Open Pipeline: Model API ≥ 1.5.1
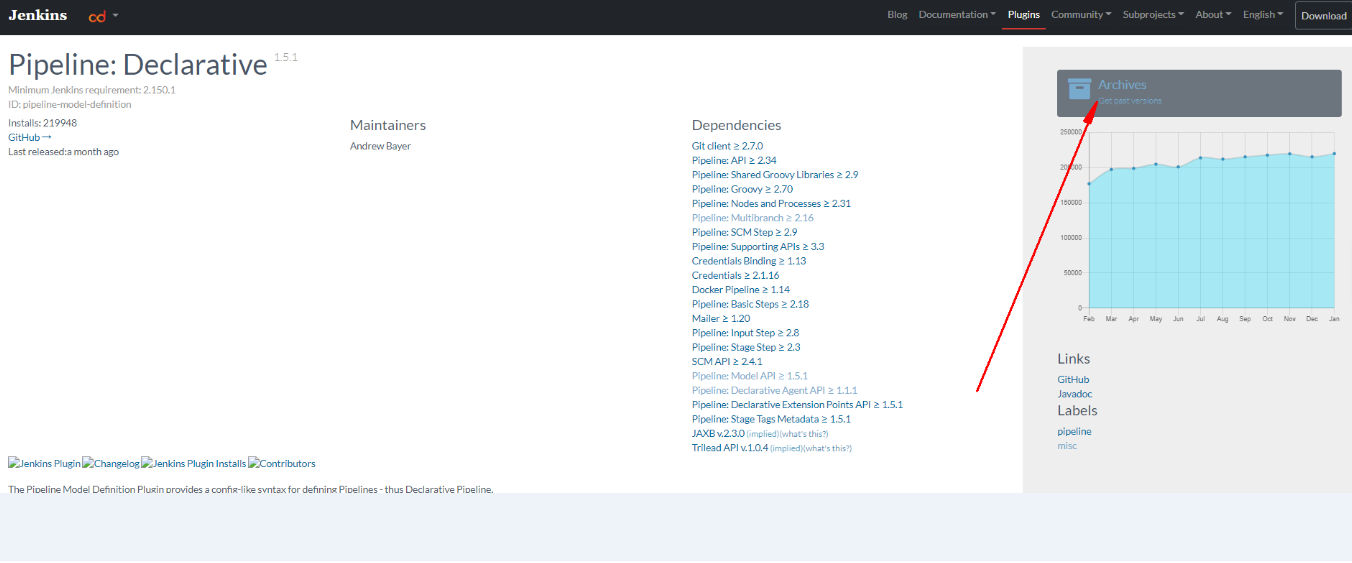 click(750, 376)
